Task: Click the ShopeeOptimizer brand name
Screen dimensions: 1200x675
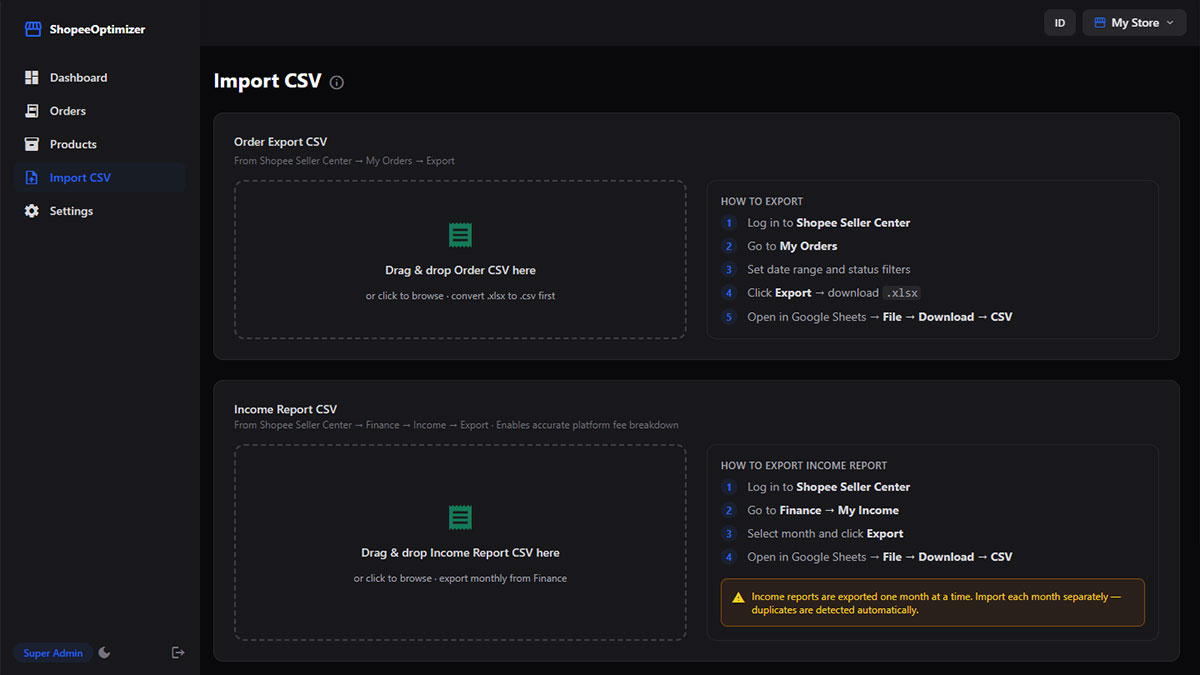Action: click(97, 29)
